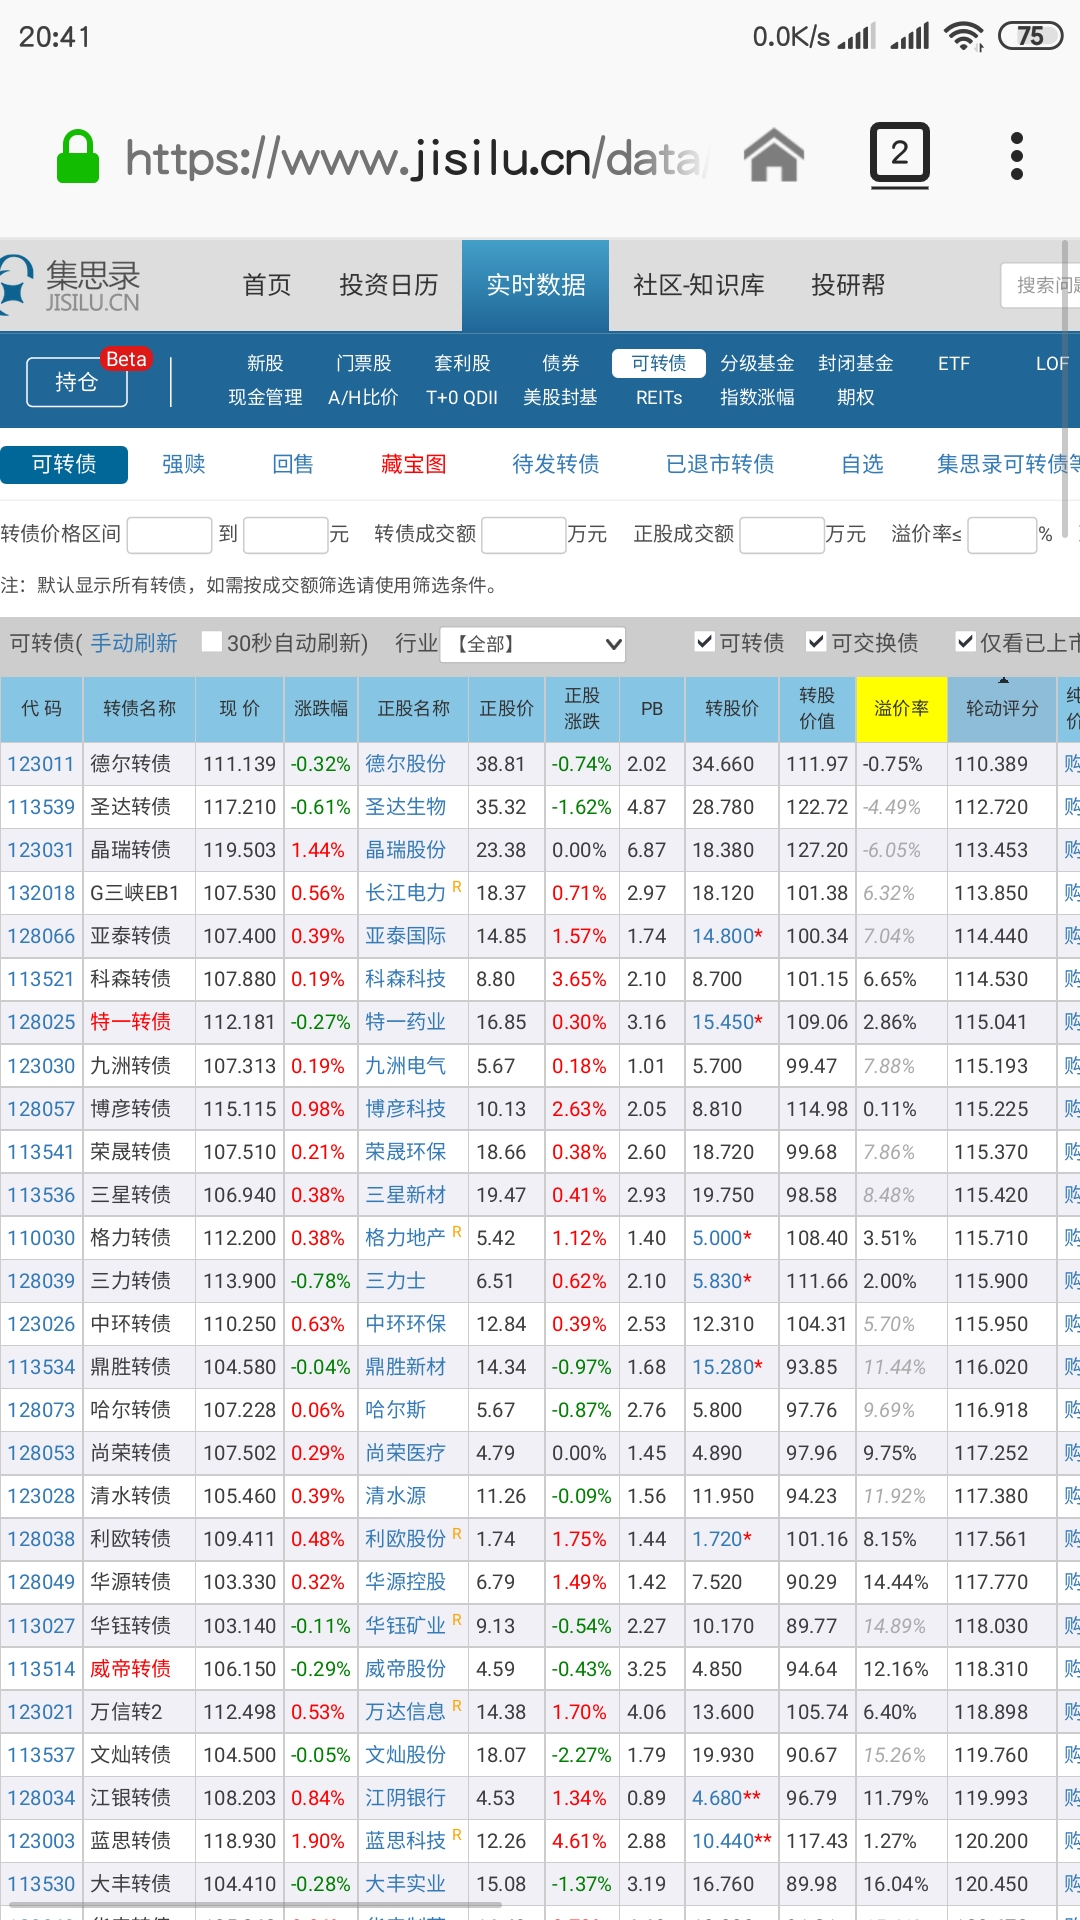Click the Jisilu site logo
The height and width of the screenshot is (1920, 1080).
72,285
